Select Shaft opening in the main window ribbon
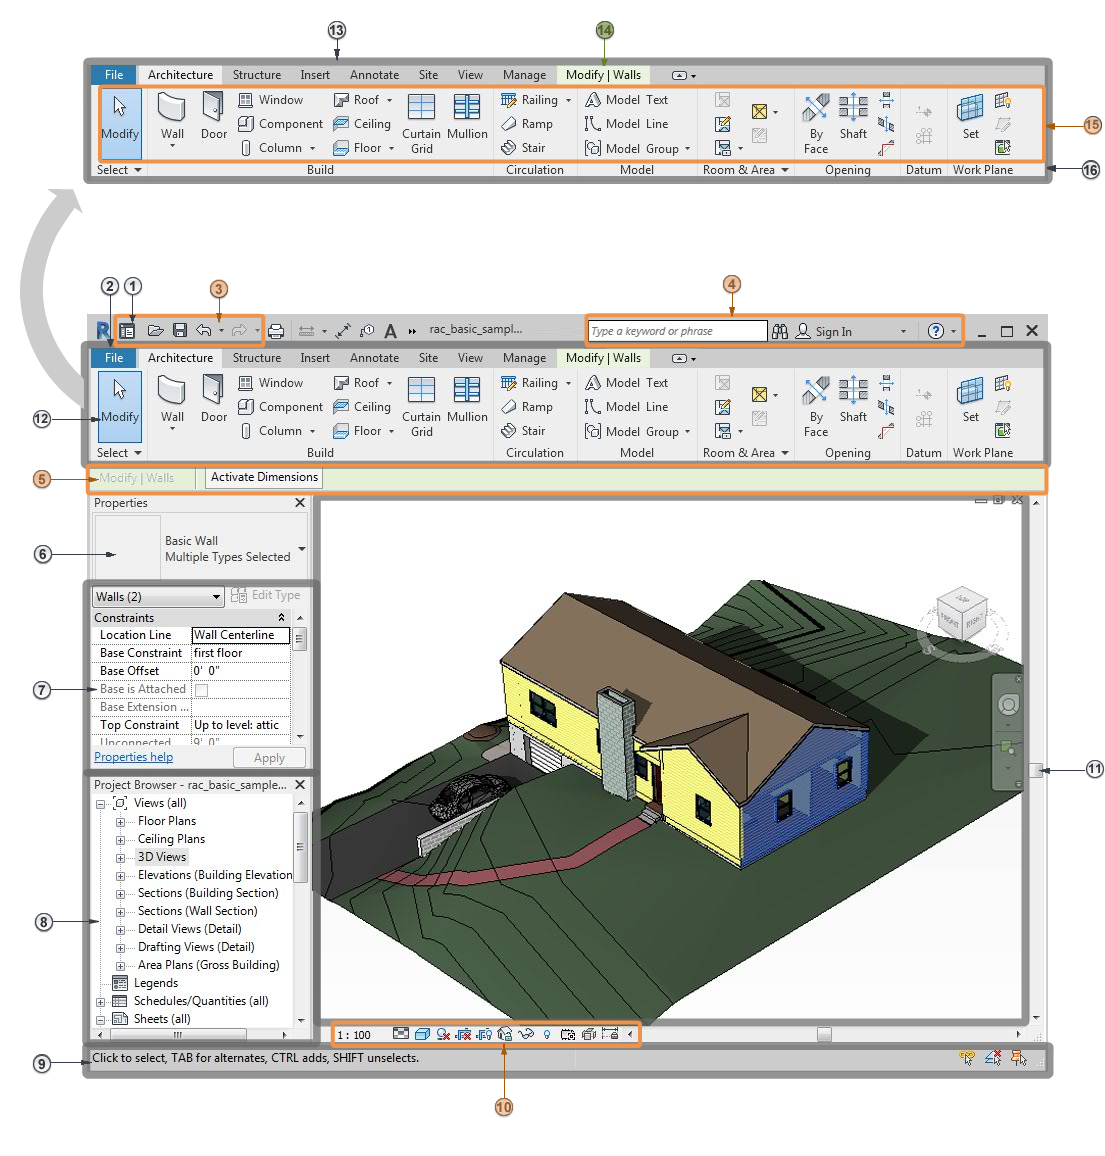The image size is (1105, 1156). 853,400
